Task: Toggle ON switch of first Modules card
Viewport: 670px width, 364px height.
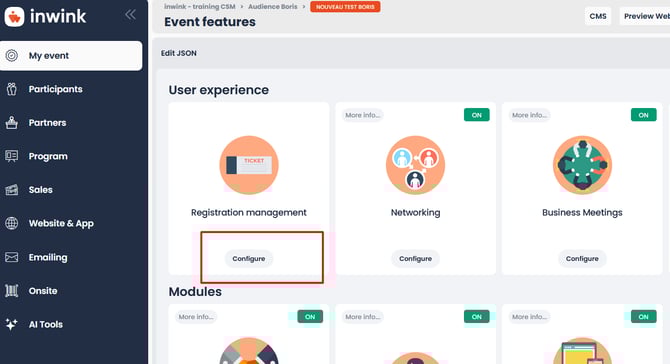Action: pyautogui.click(x=310, y=317)
